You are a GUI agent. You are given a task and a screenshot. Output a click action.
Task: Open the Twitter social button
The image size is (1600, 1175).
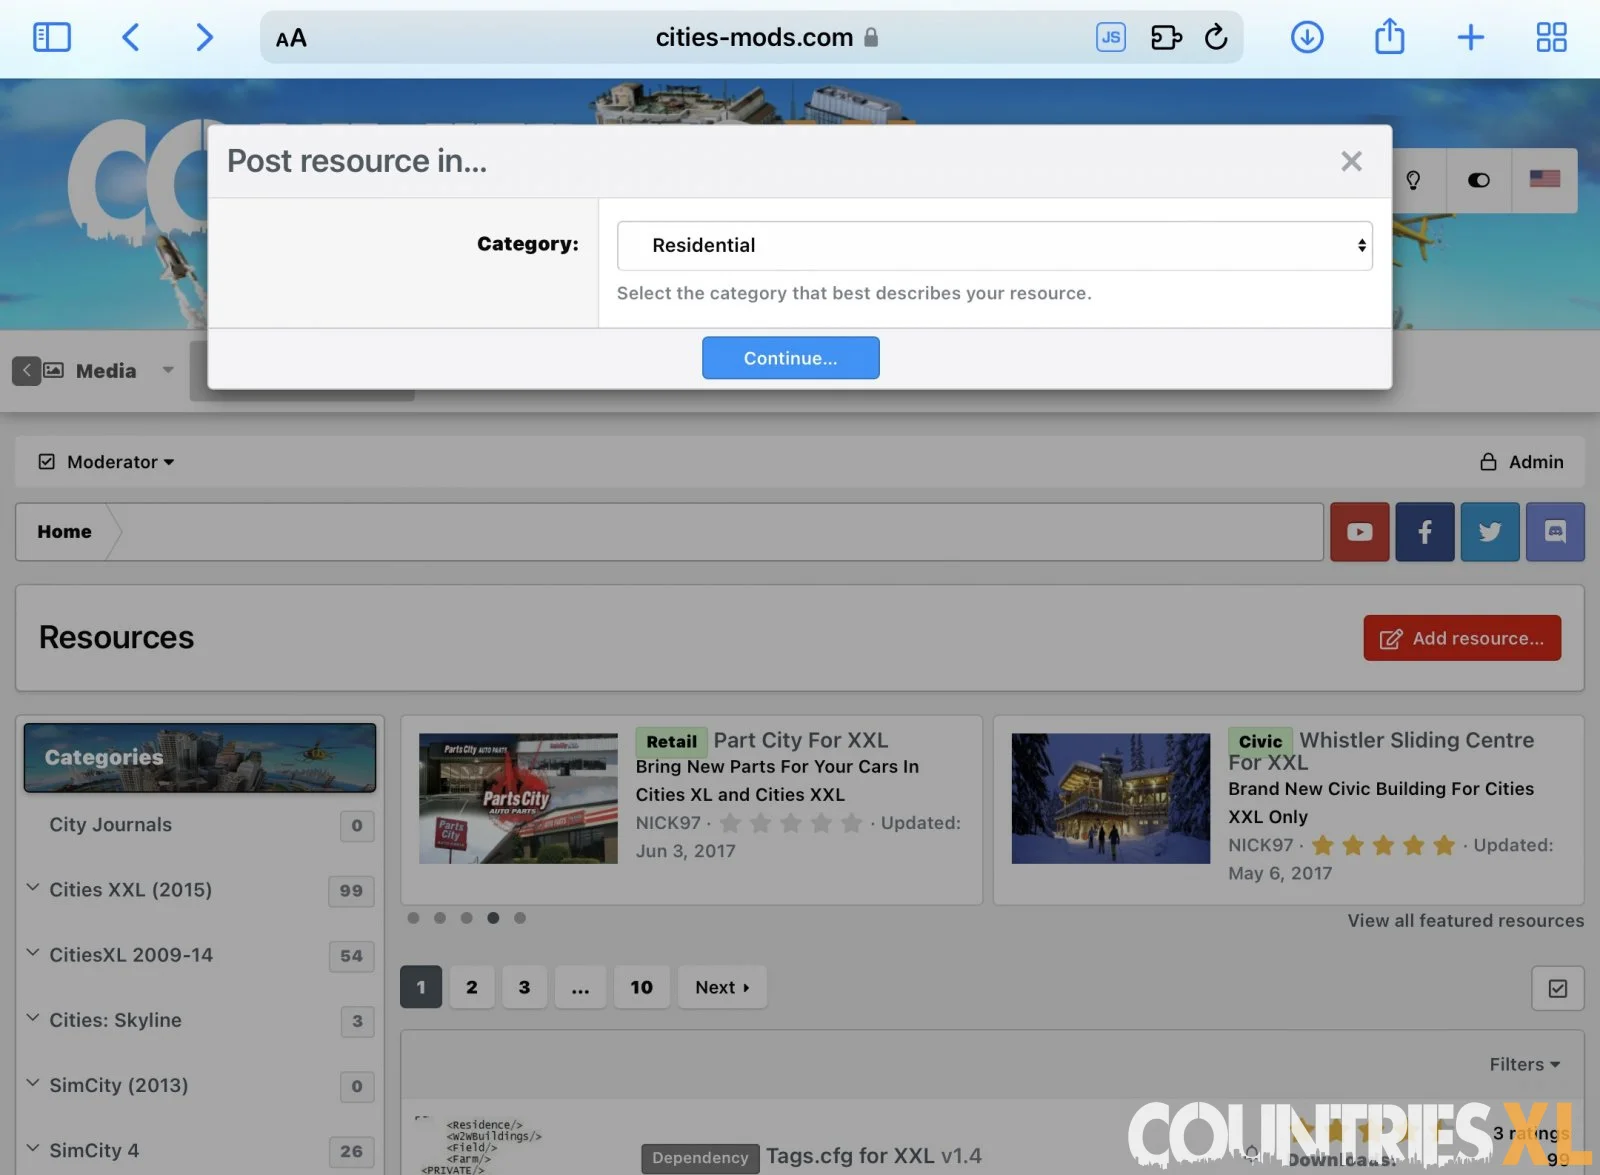(1490, 532)
